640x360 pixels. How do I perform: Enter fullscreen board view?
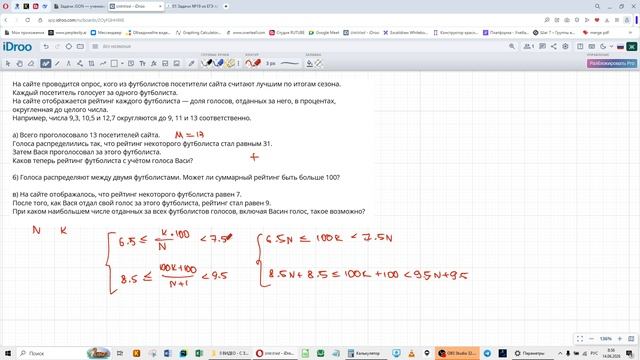tap(580, 339)
